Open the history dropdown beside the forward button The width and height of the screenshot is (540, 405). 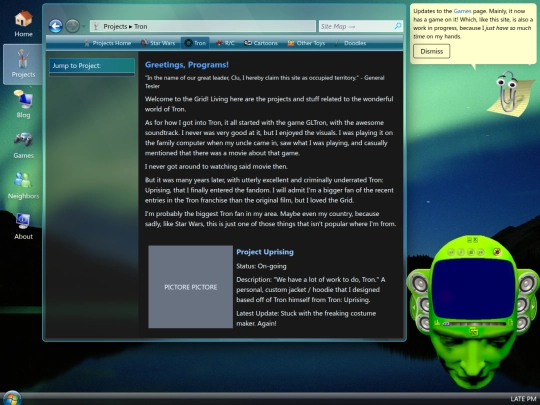click(x=84, y=26)
